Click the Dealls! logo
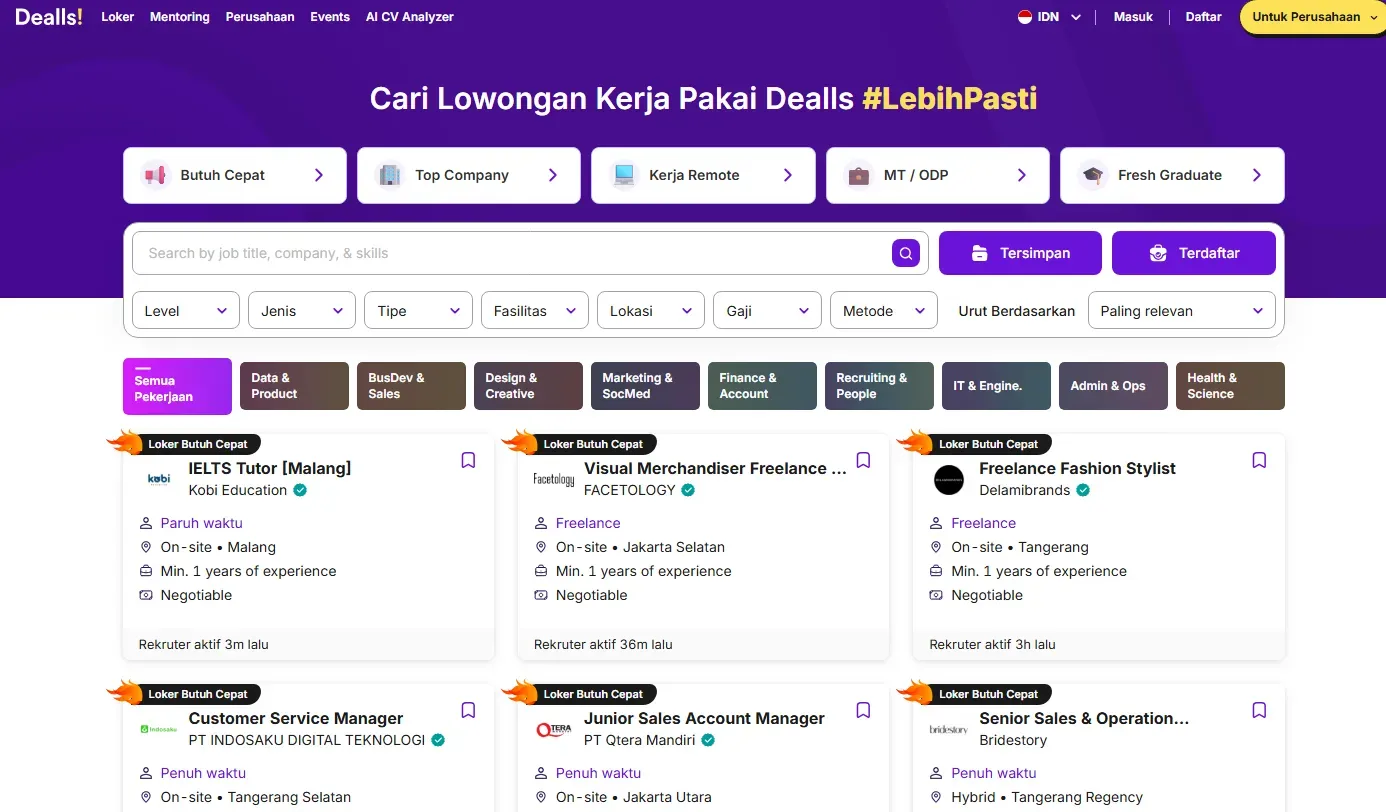 pos(49,17)
